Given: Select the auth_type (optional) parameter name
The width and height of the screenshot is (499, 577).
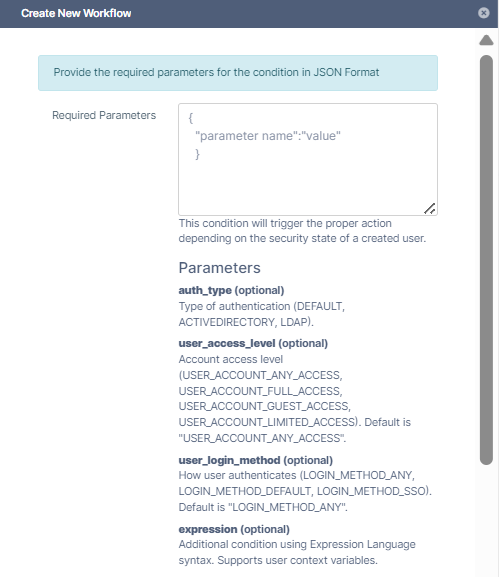Looking at the screenshot, I should (231, 290).
